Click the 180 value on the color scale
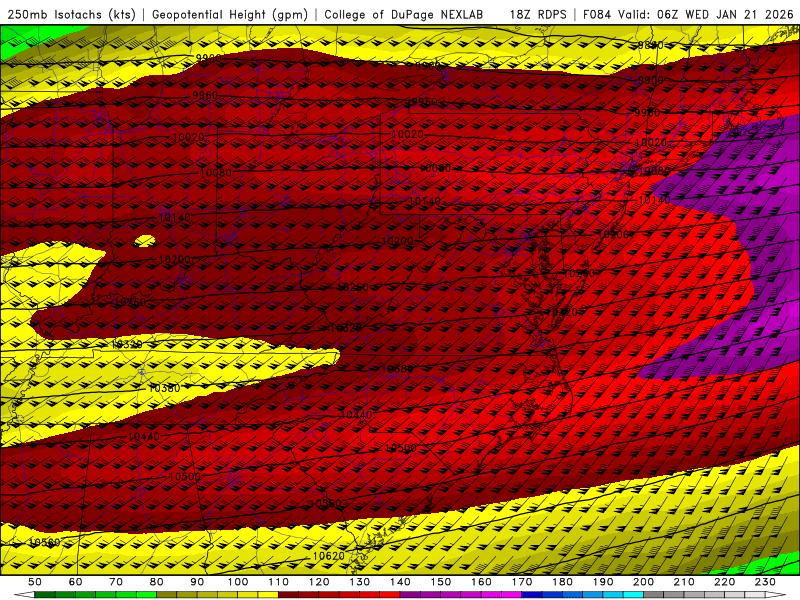Image resolution: width=800 pixels, height=600 pixels. click(562, 582)
